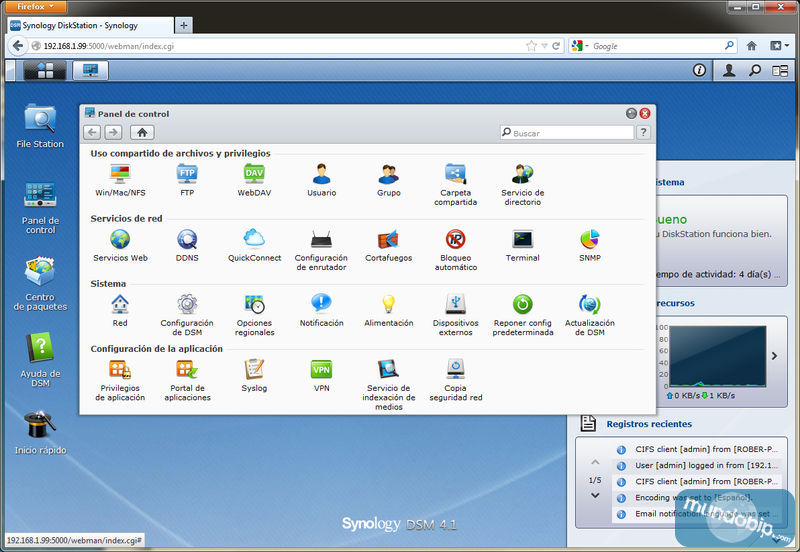The image size is (800, 552).
Task: Click the DSM search magnifier icon
Action: pos(755,70)
